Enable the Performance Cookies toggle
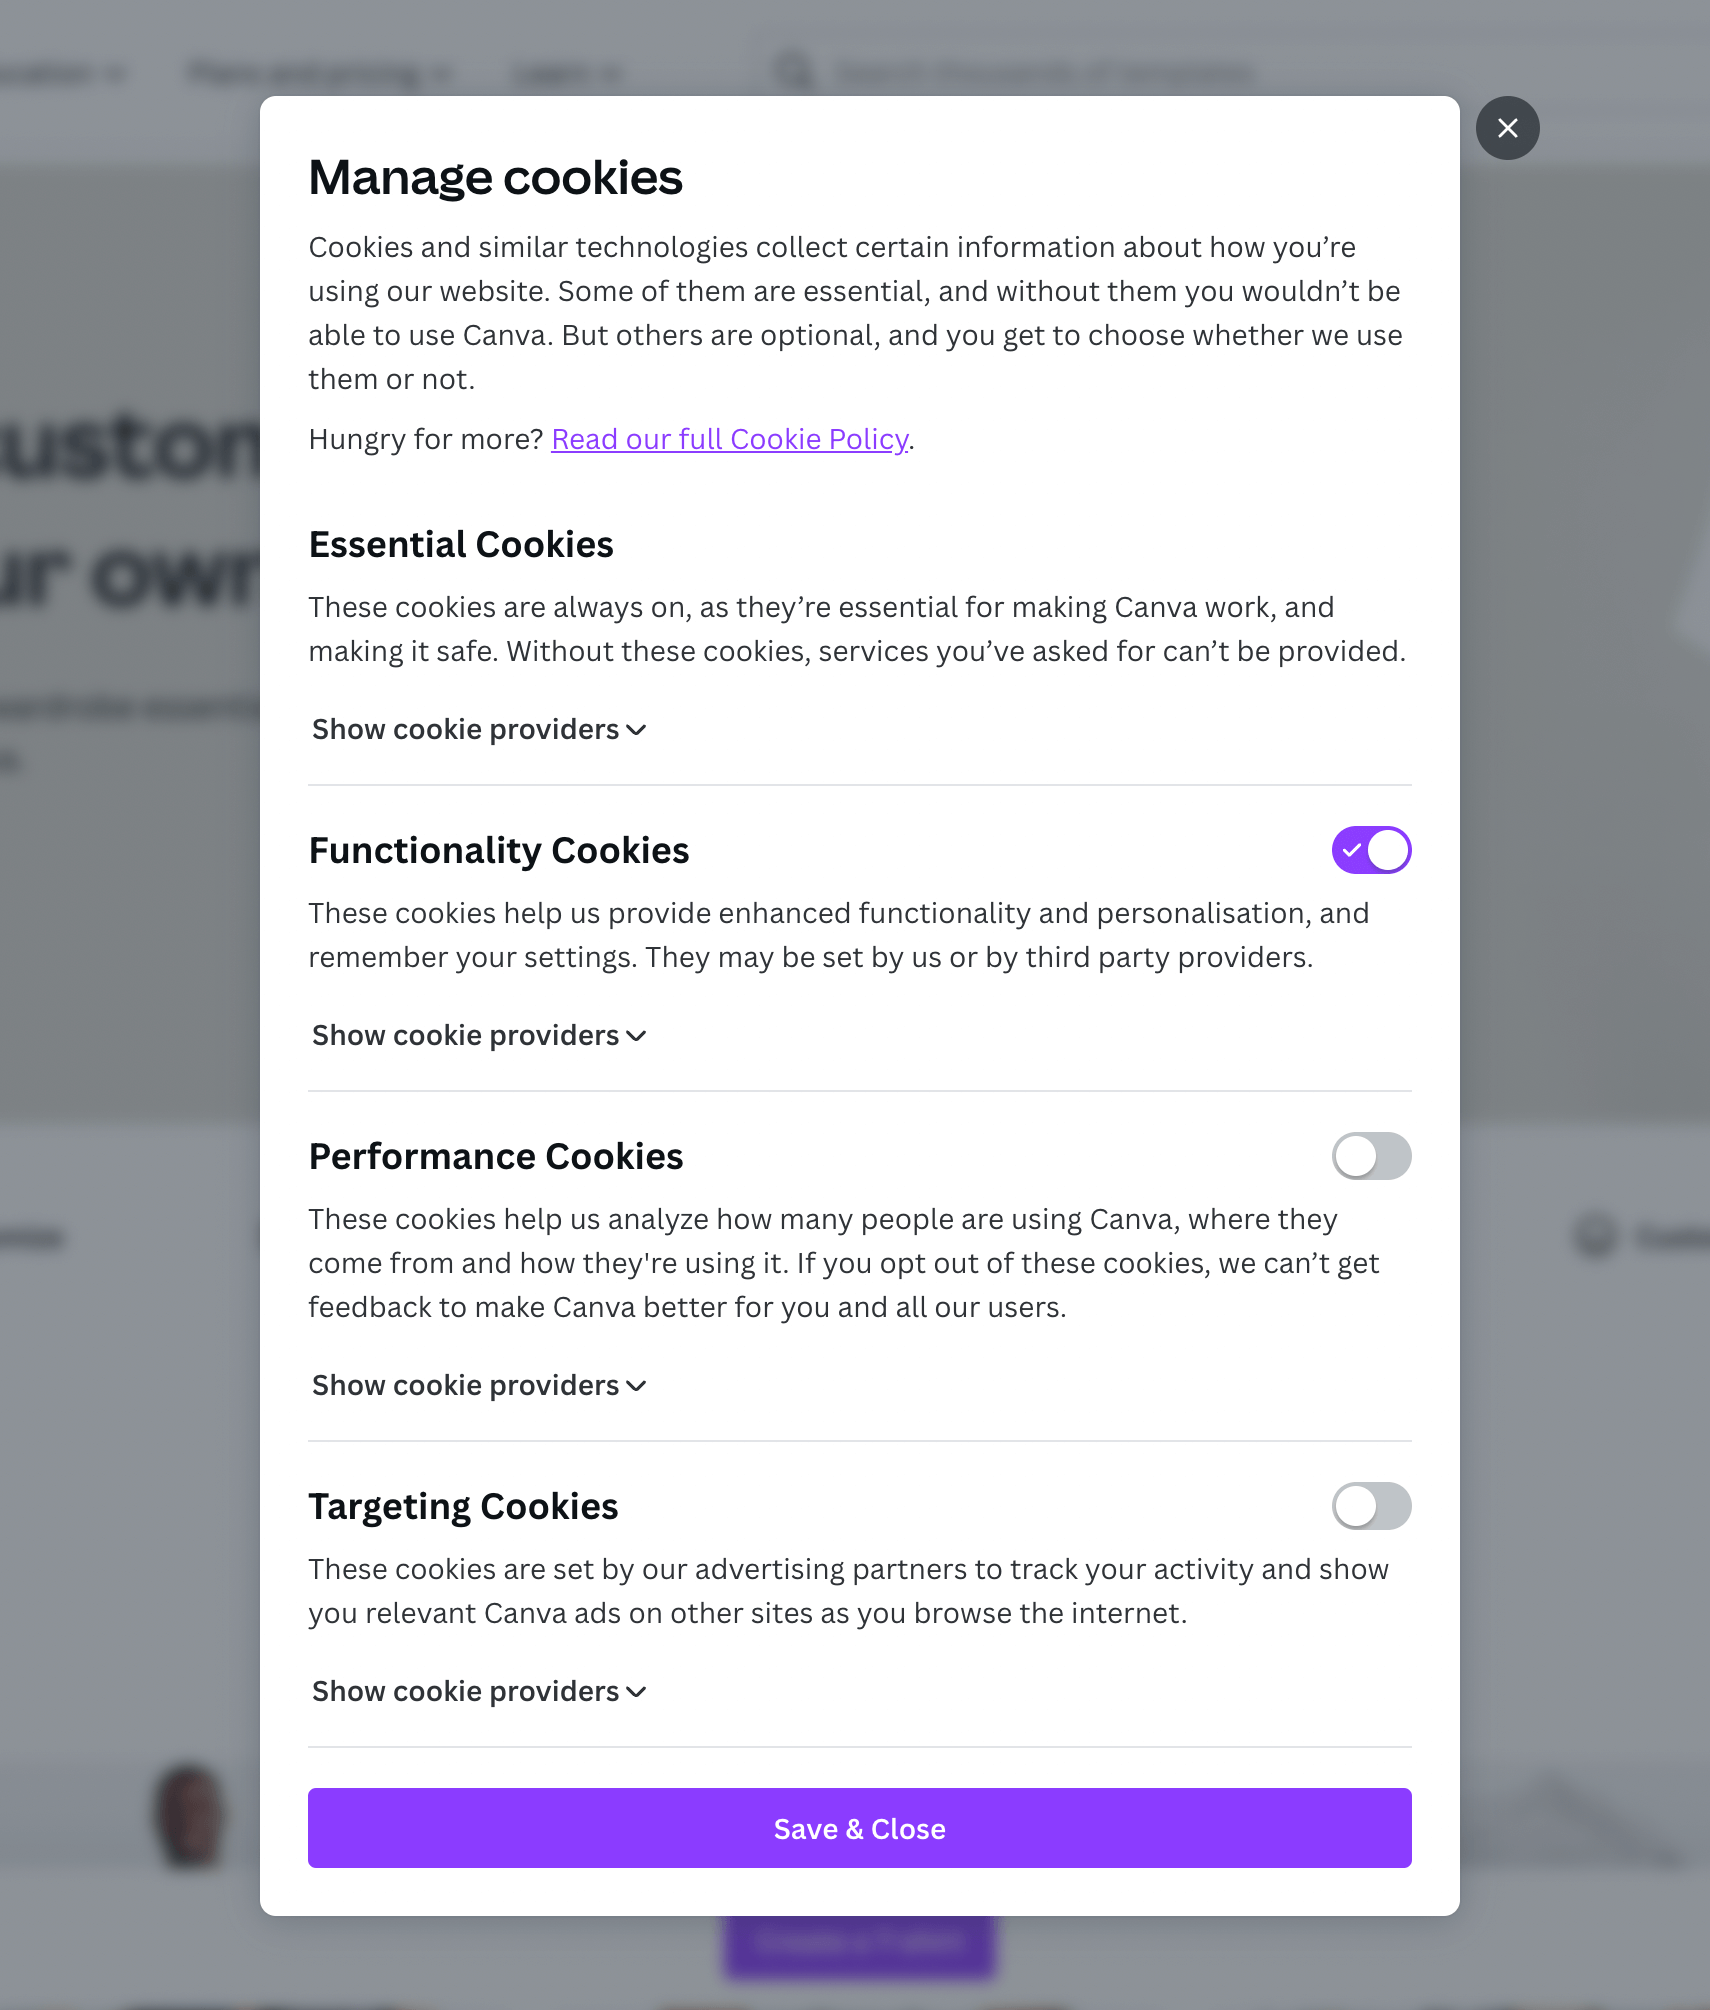1710x2010 pixels. (x=1371, y=1156)
